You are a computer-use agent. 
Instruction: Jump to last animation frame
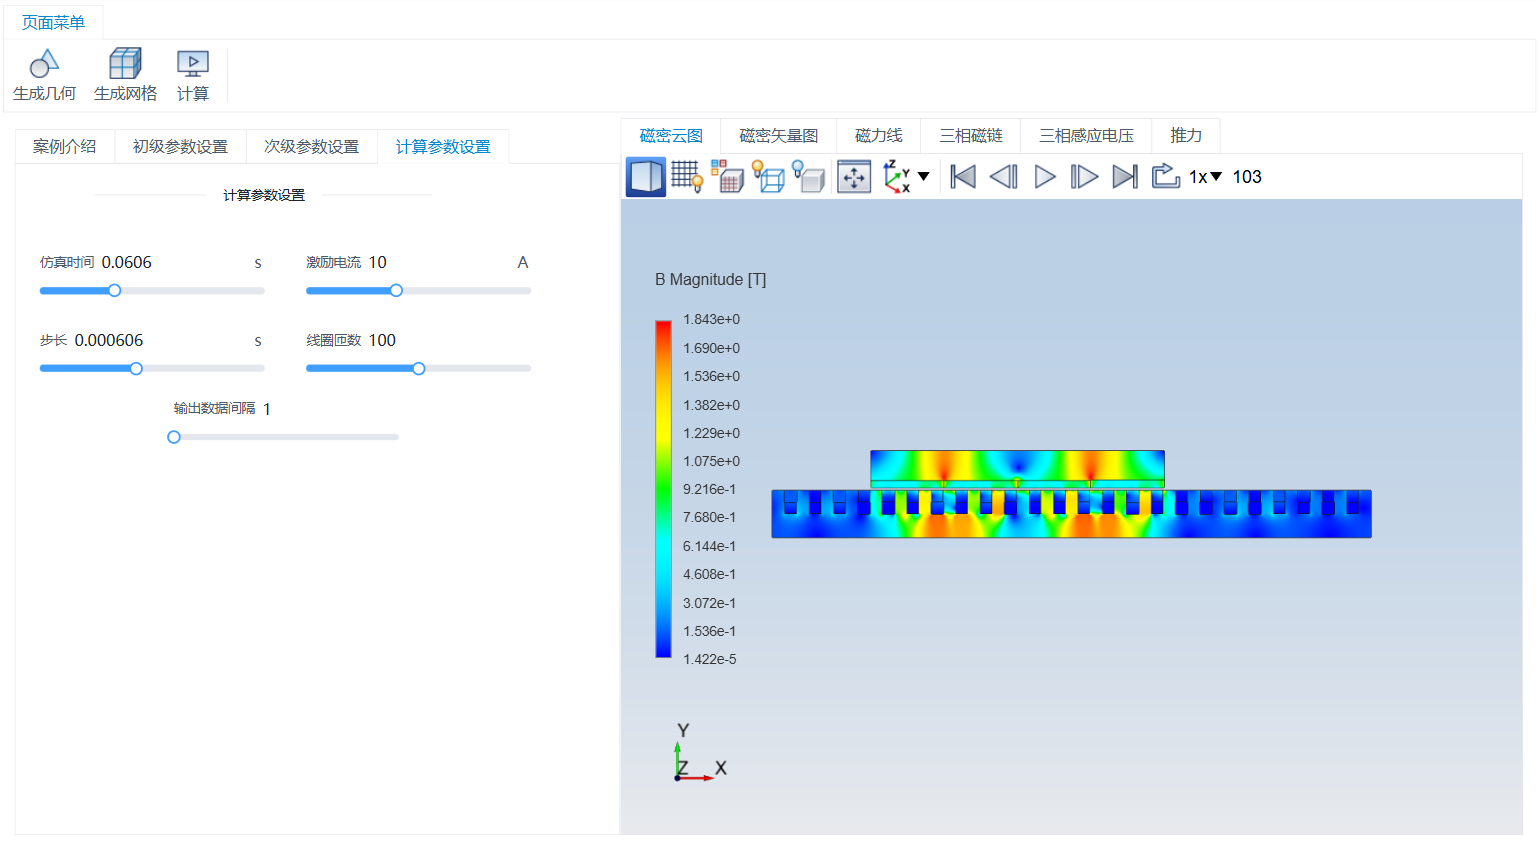coord(1125,177)
